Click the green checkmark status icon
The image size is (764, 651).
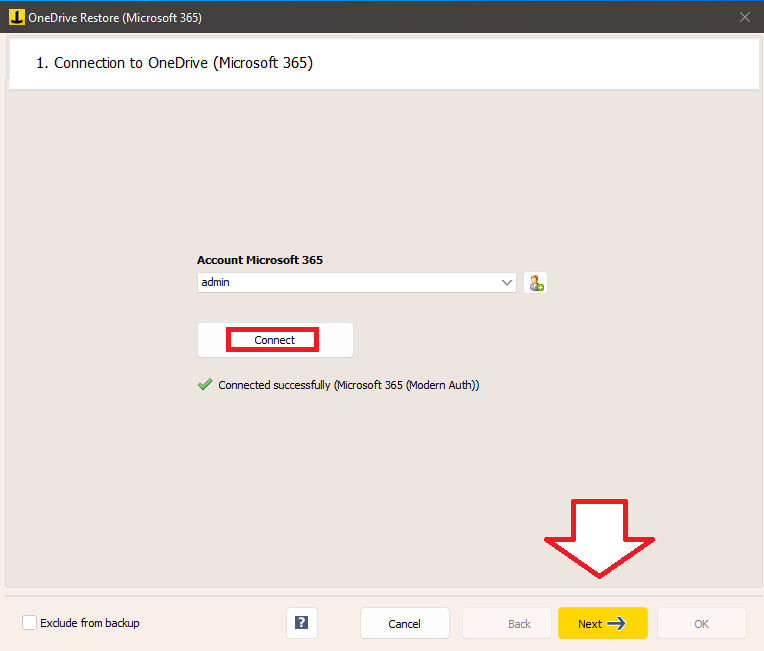point(205,385)
